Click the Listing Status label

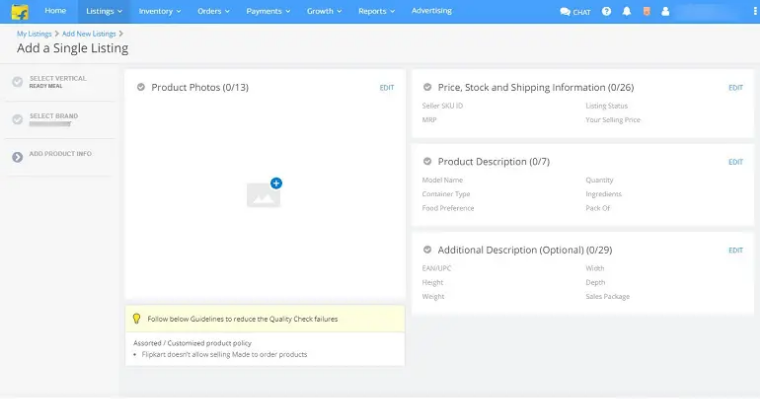pyautogui.click(x=606, y=106)
